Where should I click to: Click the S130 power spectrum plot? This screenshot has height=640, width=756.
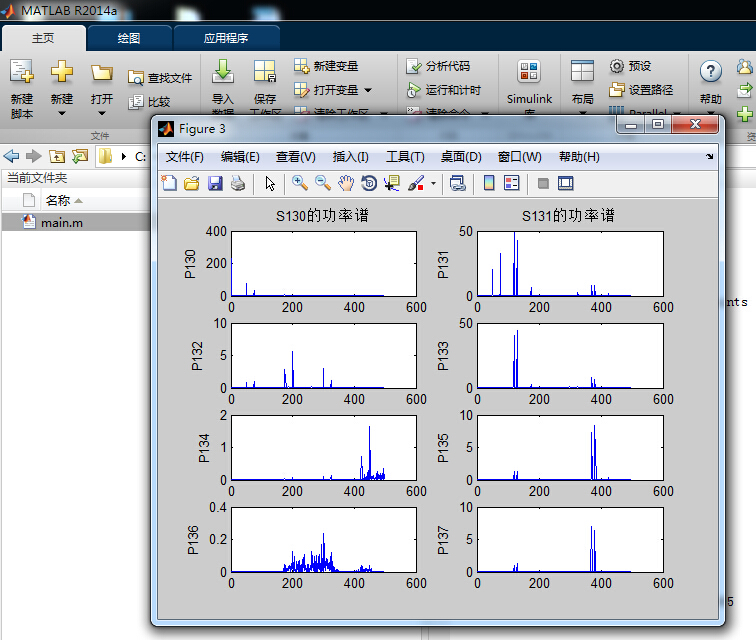(324, 264)
